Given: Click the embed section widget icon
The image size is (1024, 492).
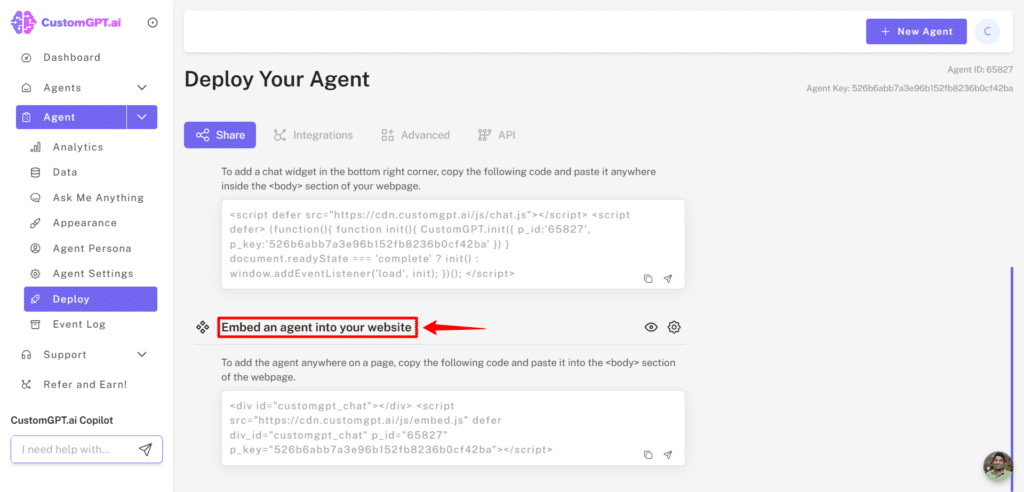Looking at the screenshot, I should pos(202,327).
